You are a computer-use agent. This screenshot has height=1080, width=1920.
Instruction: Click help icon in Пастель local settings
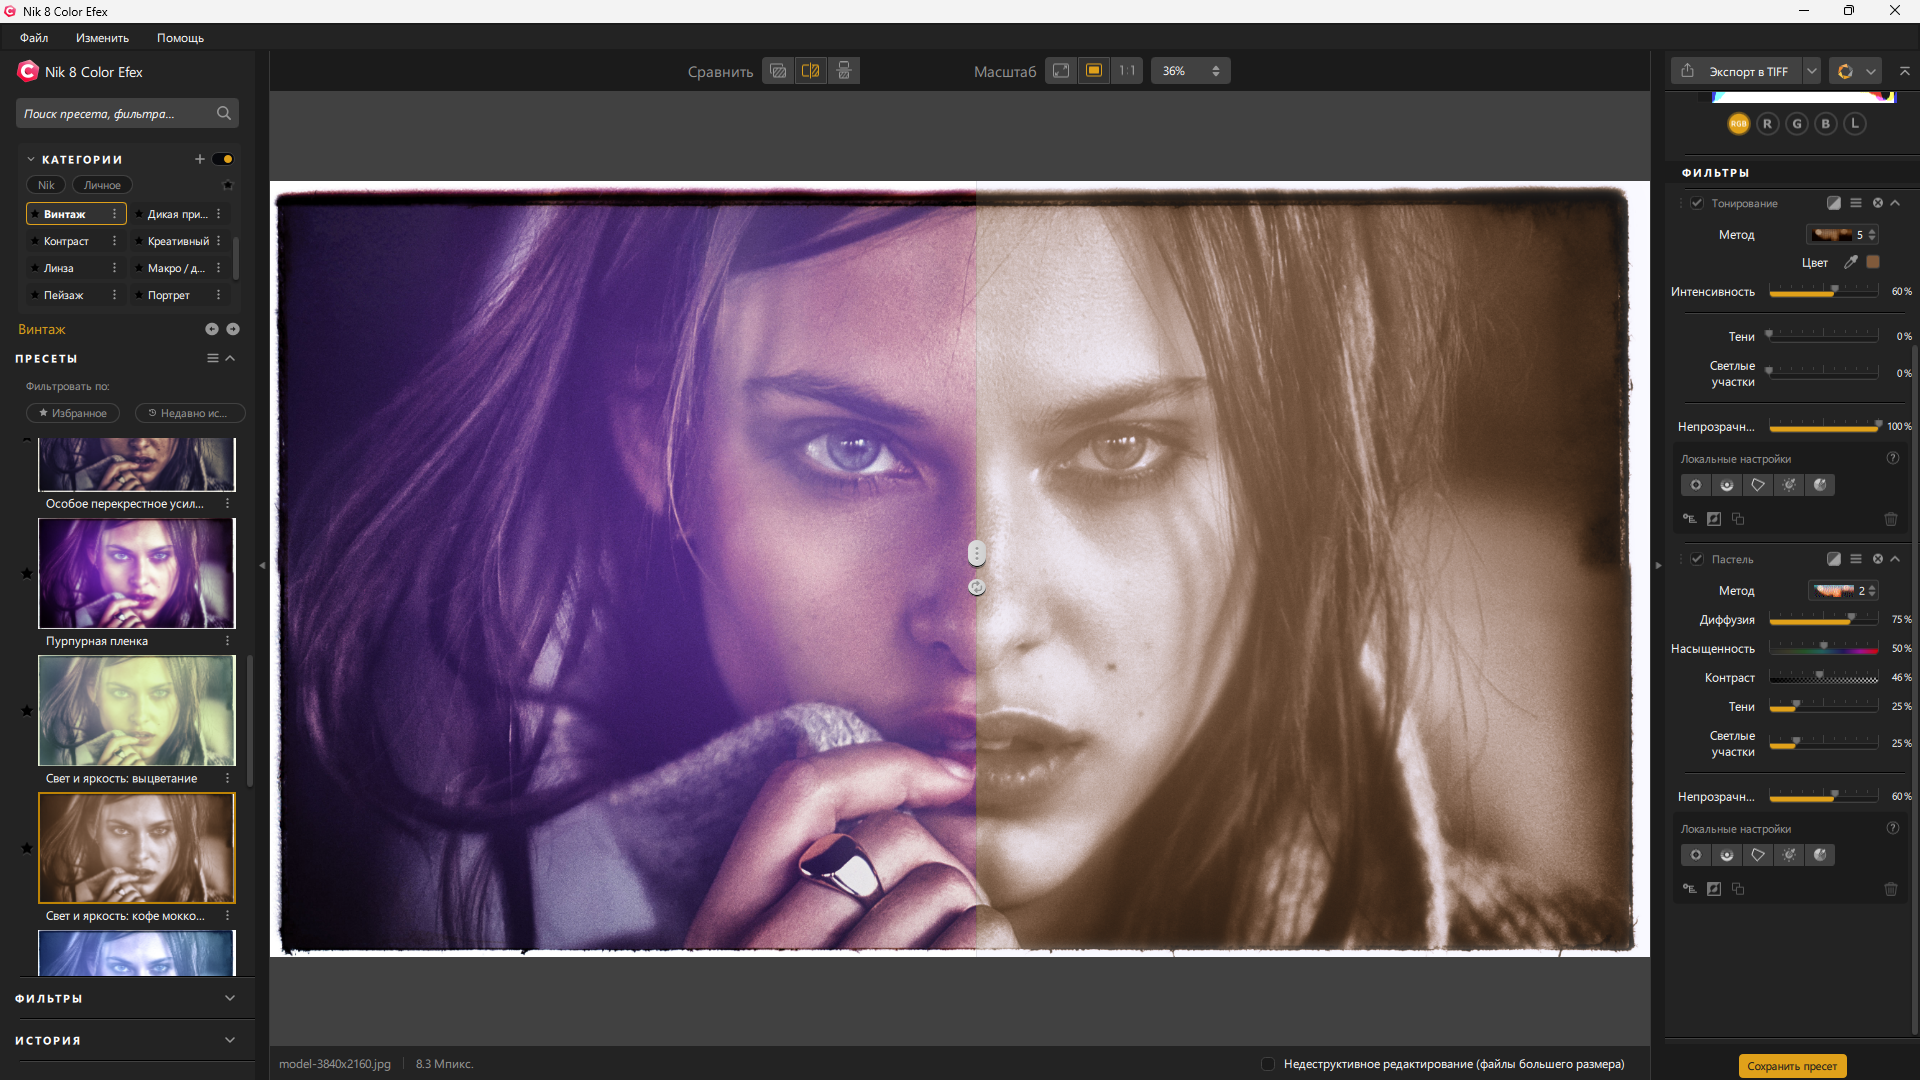[1892, 828]
